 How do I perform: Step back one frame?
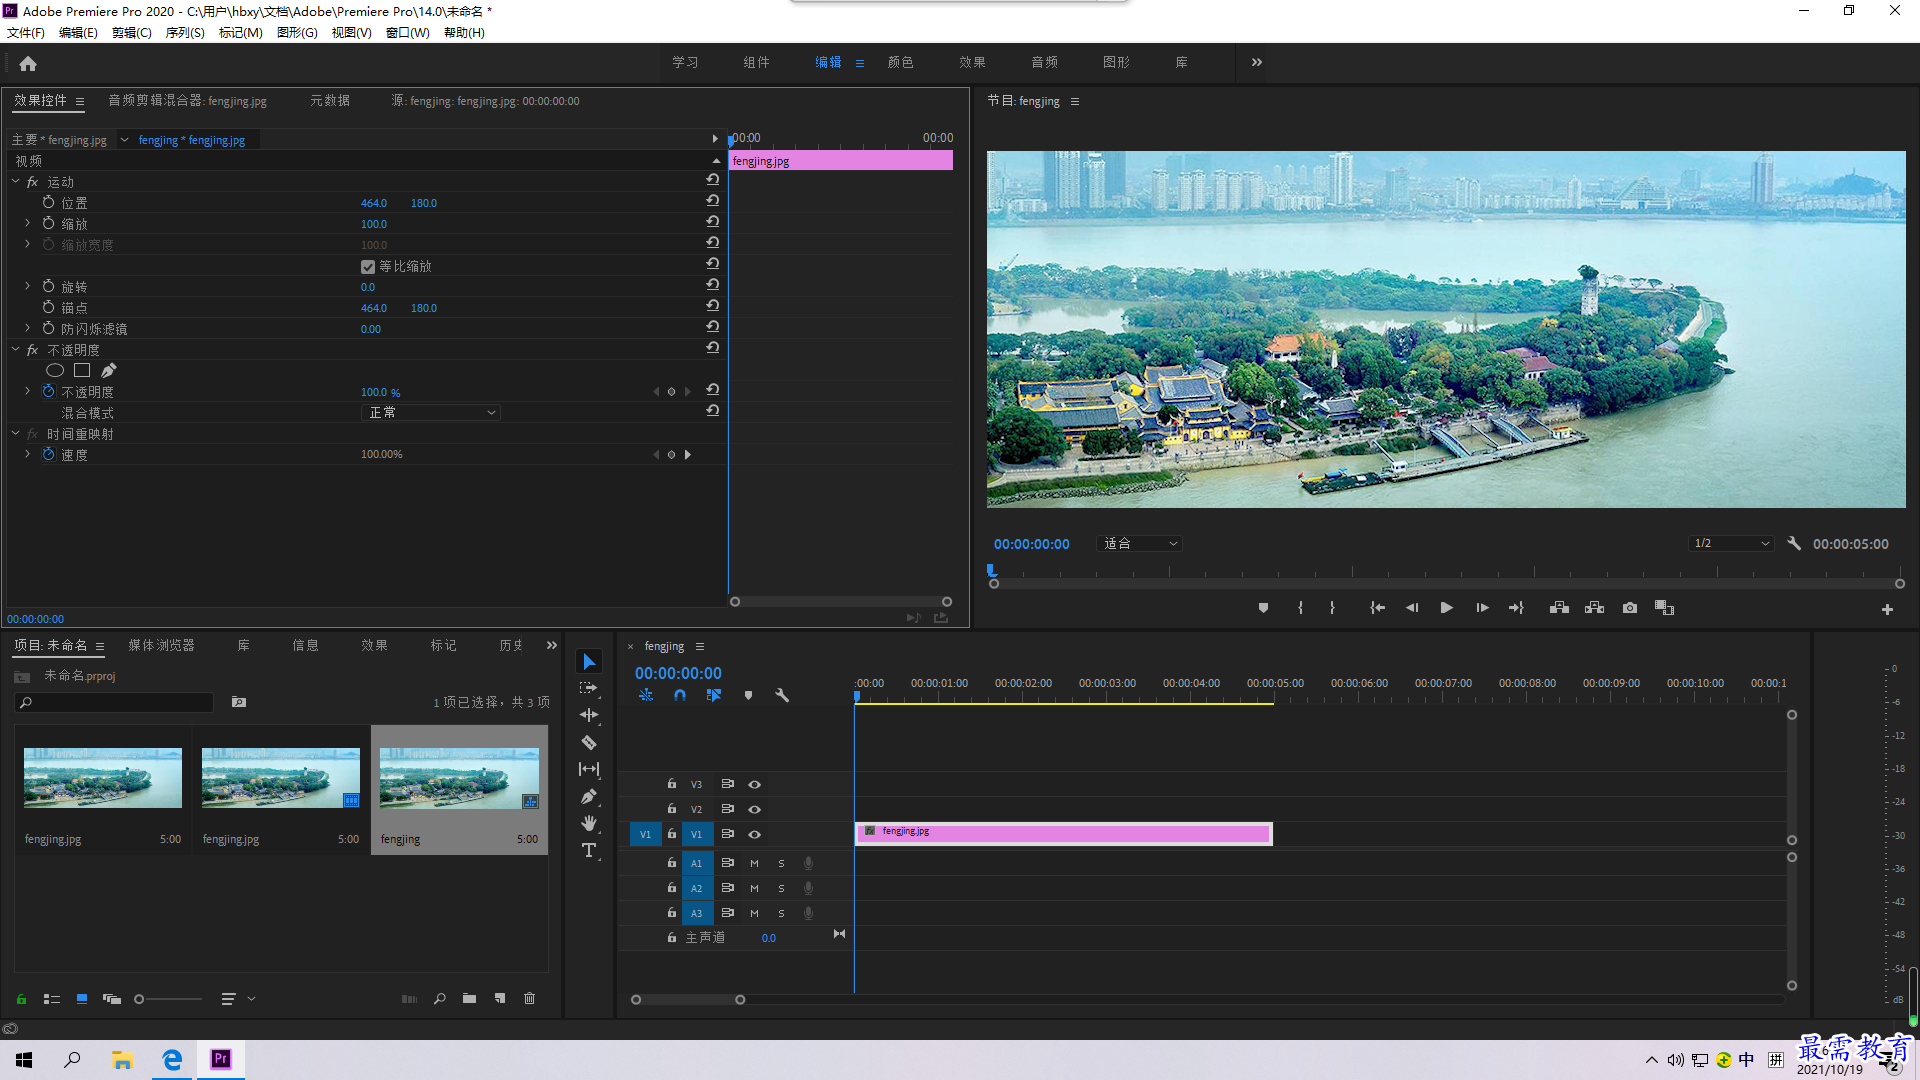click(x=1411, y=608)
